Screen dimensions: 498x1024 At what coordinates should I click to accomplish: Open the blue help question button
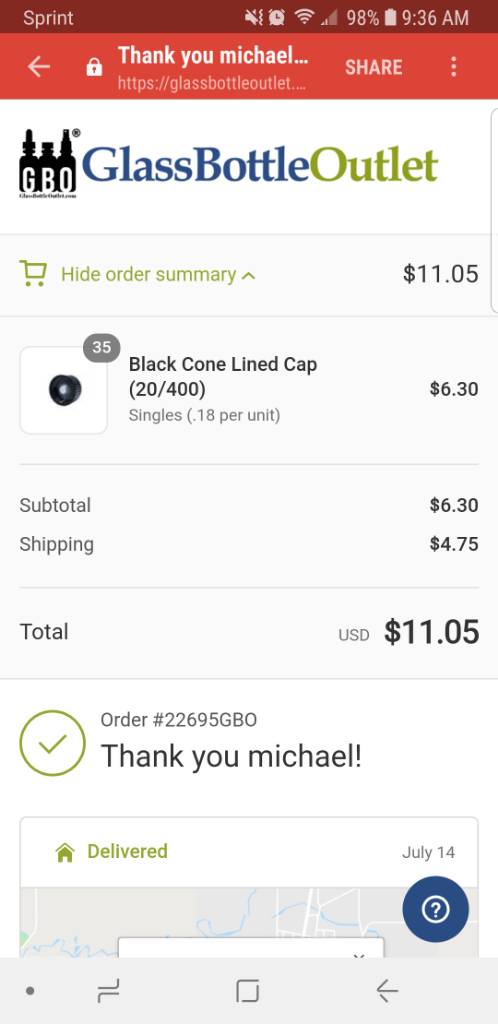pyautogui.click(x=435, y=909)
